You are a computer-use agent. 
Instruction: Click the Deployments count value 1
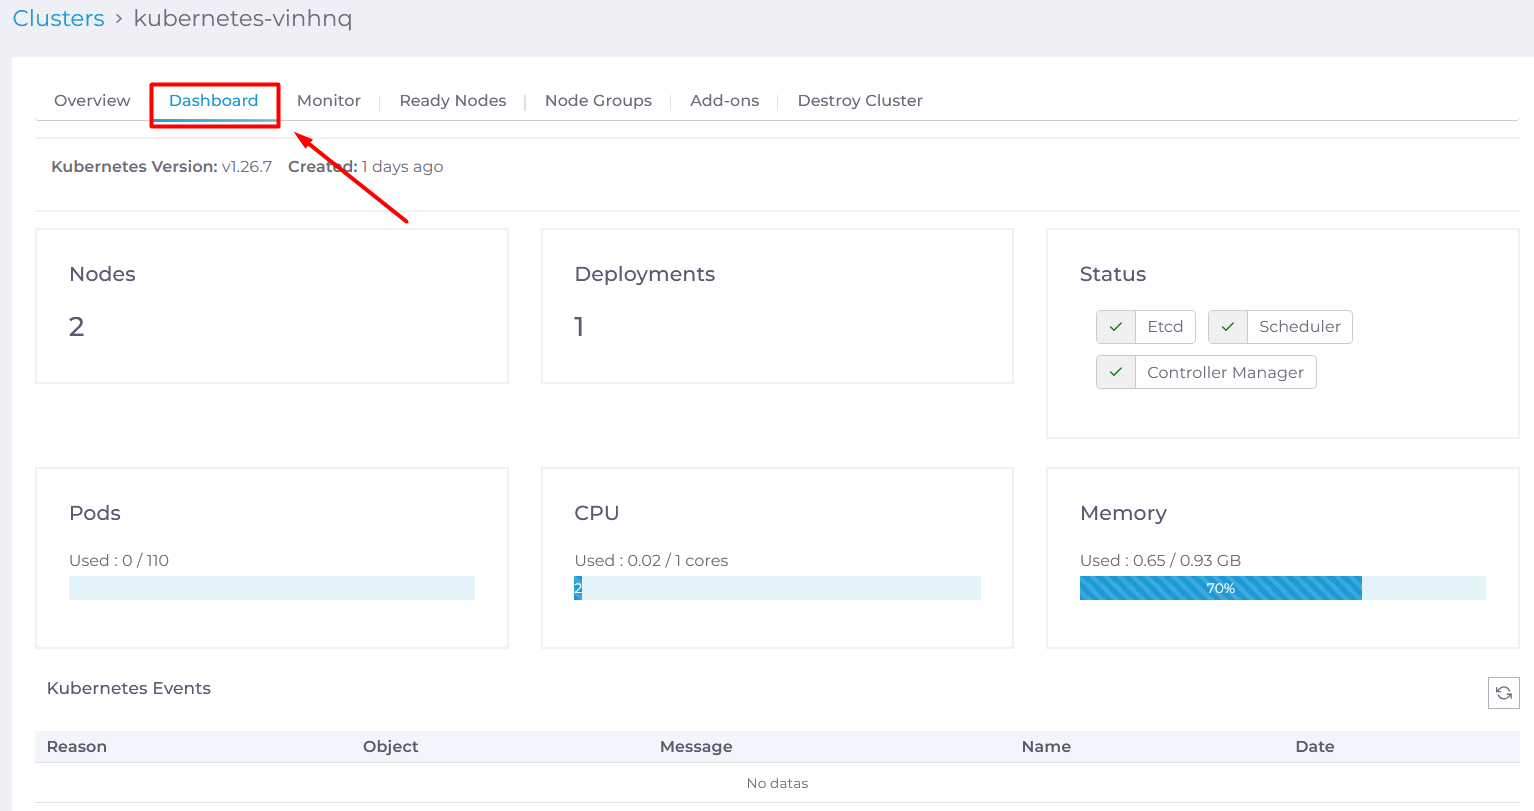579,326
